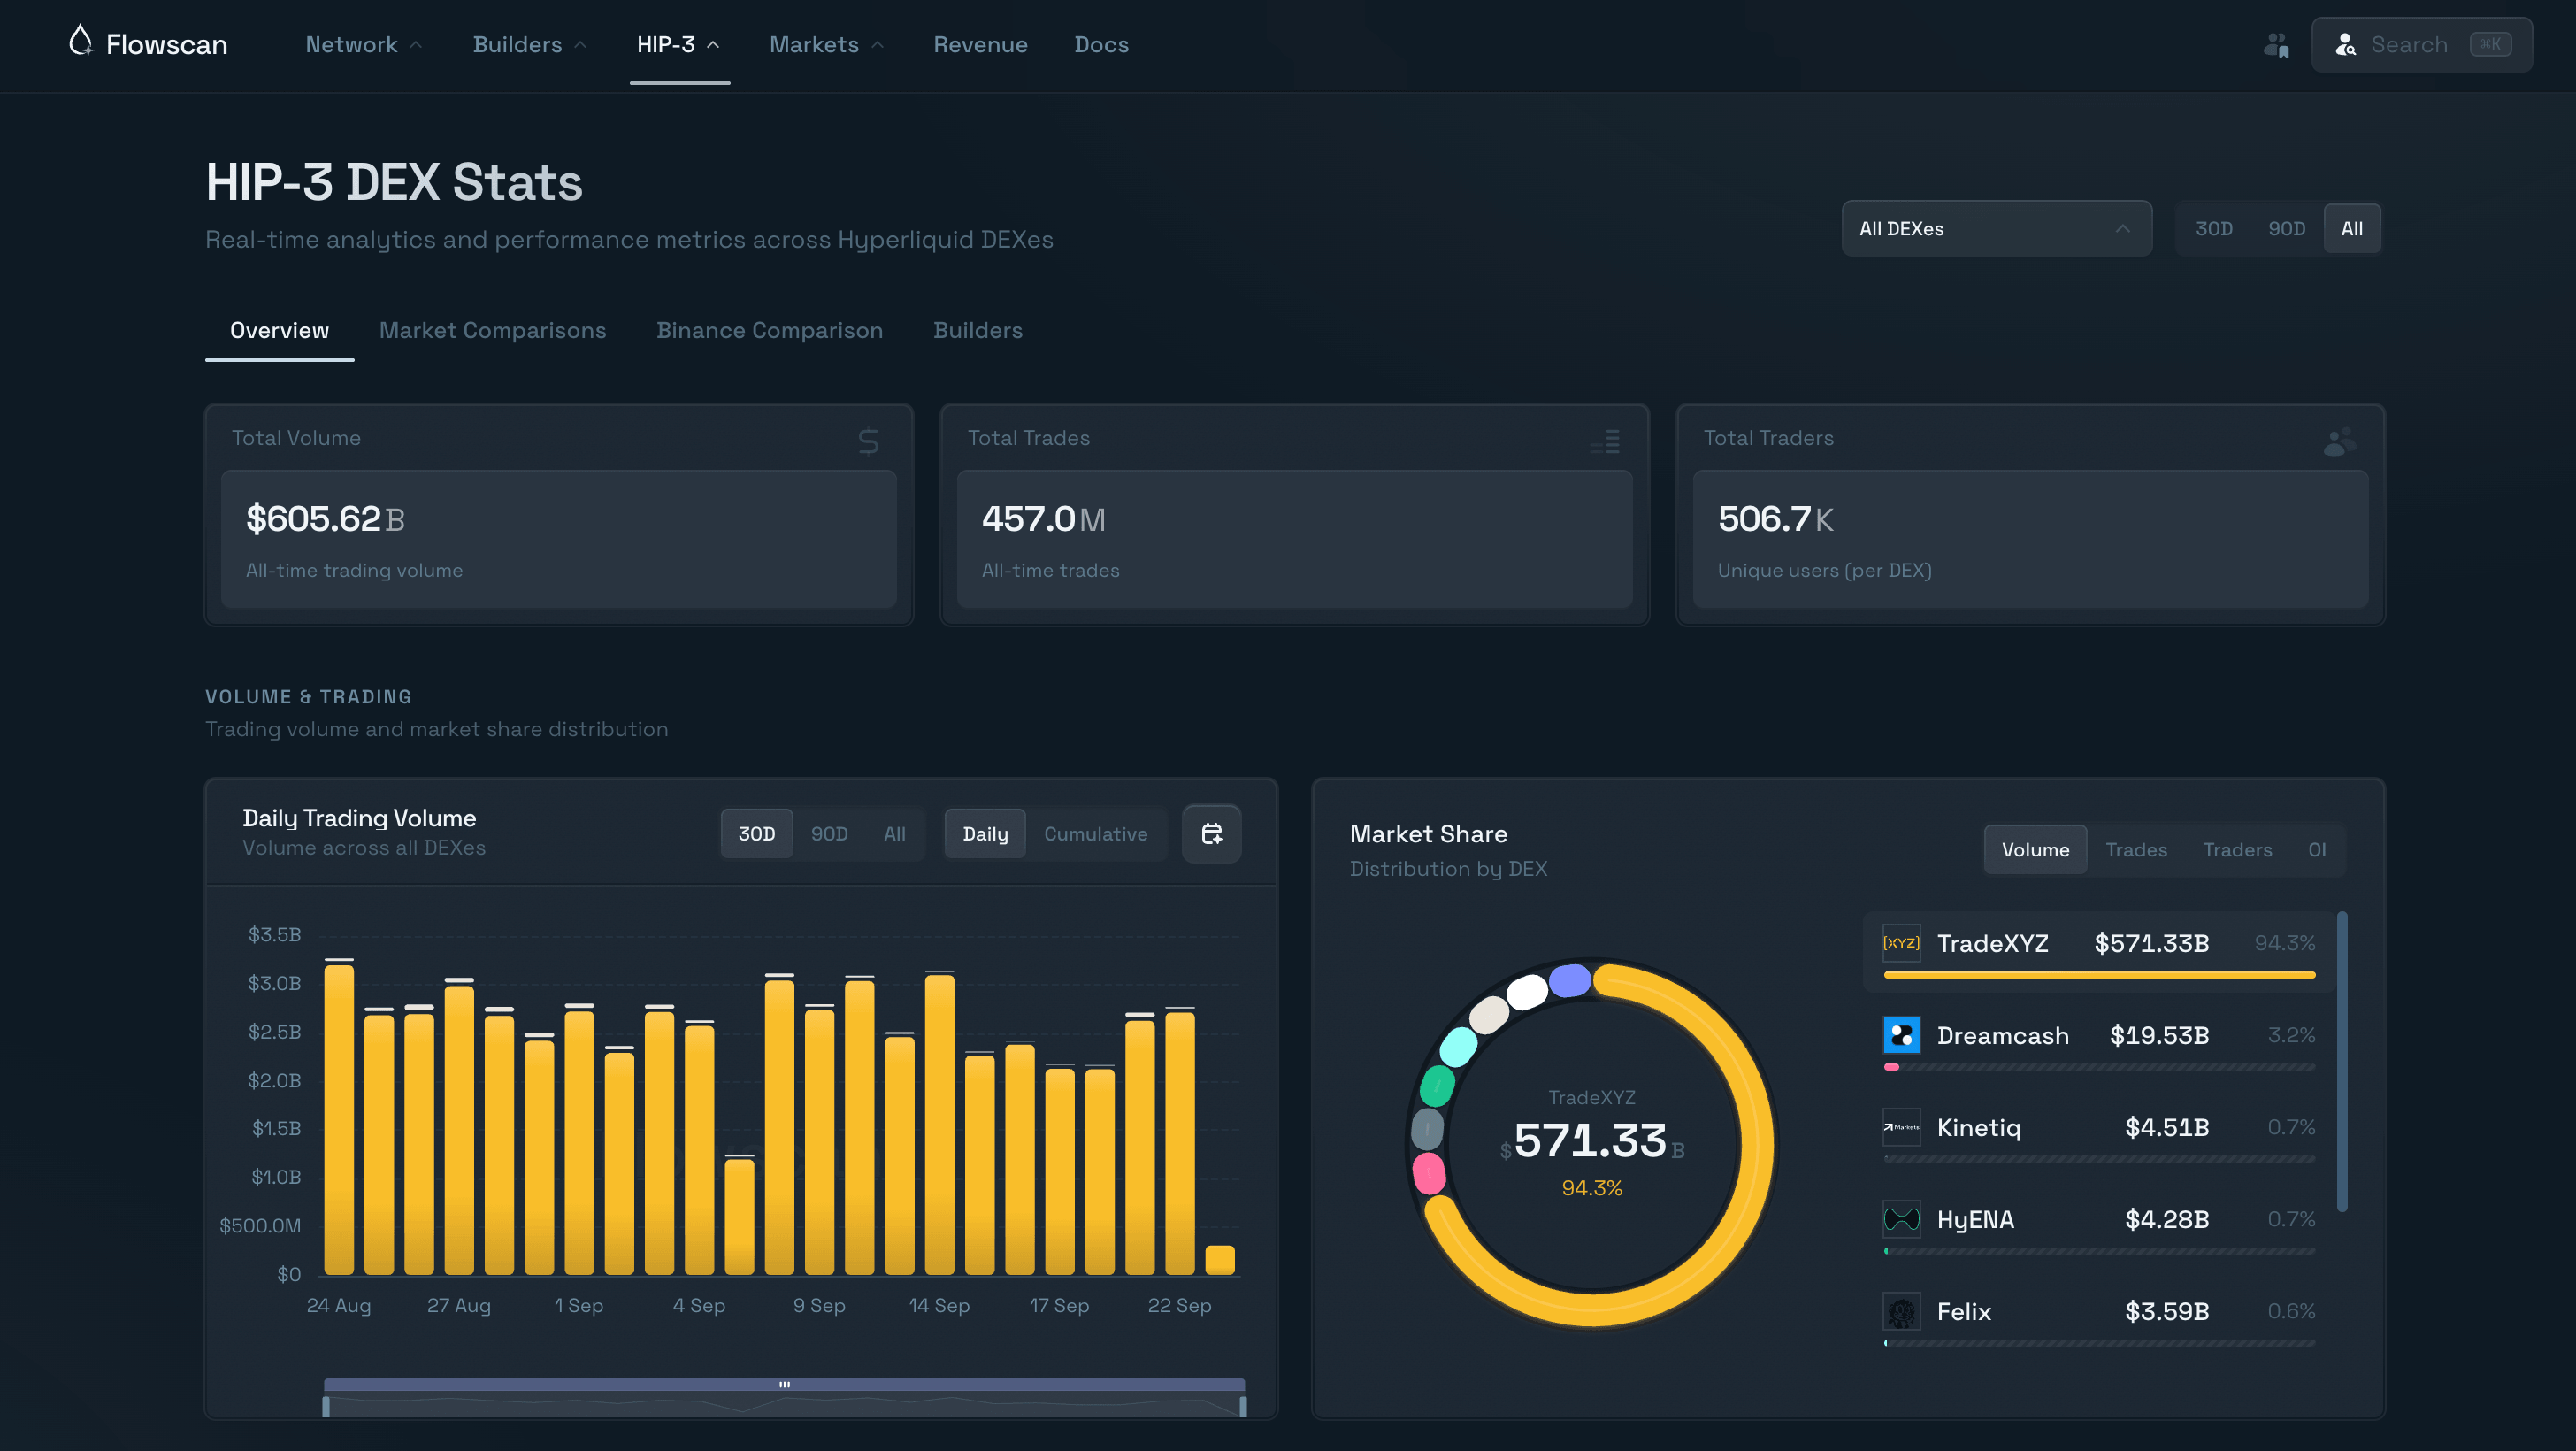Click the Kinetiq logo icon
2576x1451 pixels.
point(1901,1127)
